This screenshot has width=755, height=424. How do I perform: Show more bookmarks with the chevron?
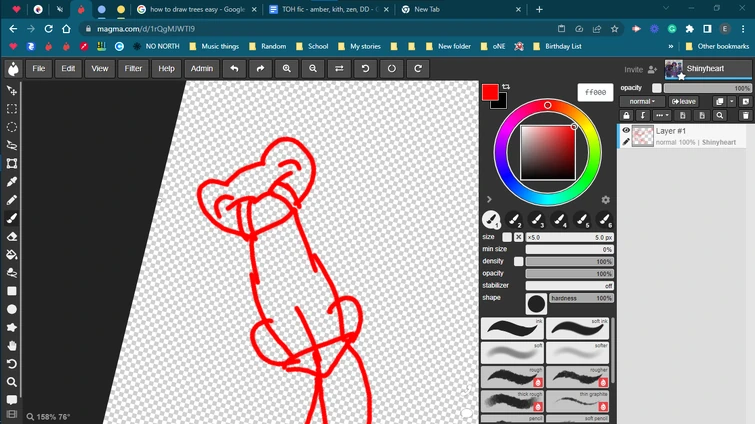pyautogui.click(x=670, y=47)
